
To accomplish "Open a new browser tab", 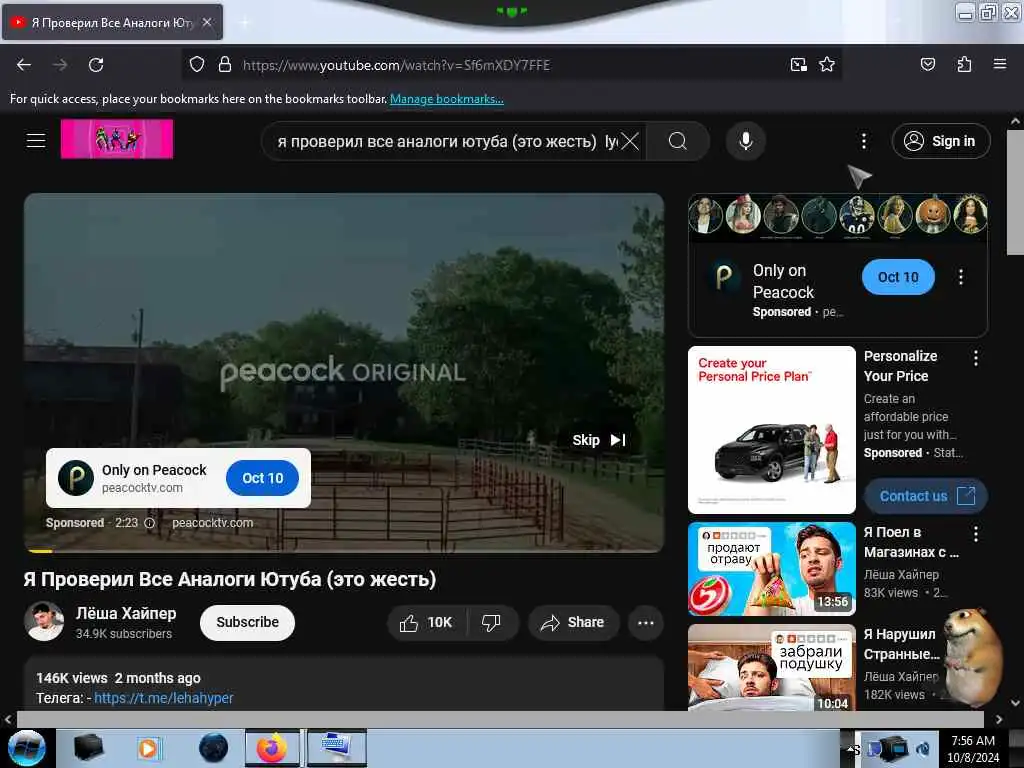I will click(x=244, y=23).
